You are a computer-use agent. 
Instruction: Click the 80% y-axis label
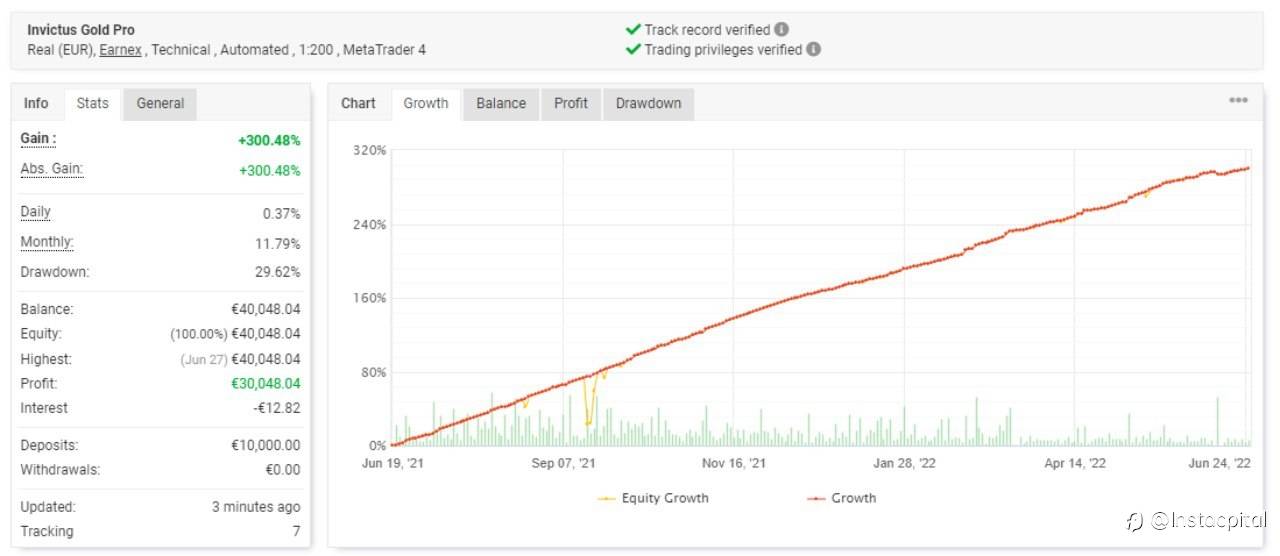372,372
